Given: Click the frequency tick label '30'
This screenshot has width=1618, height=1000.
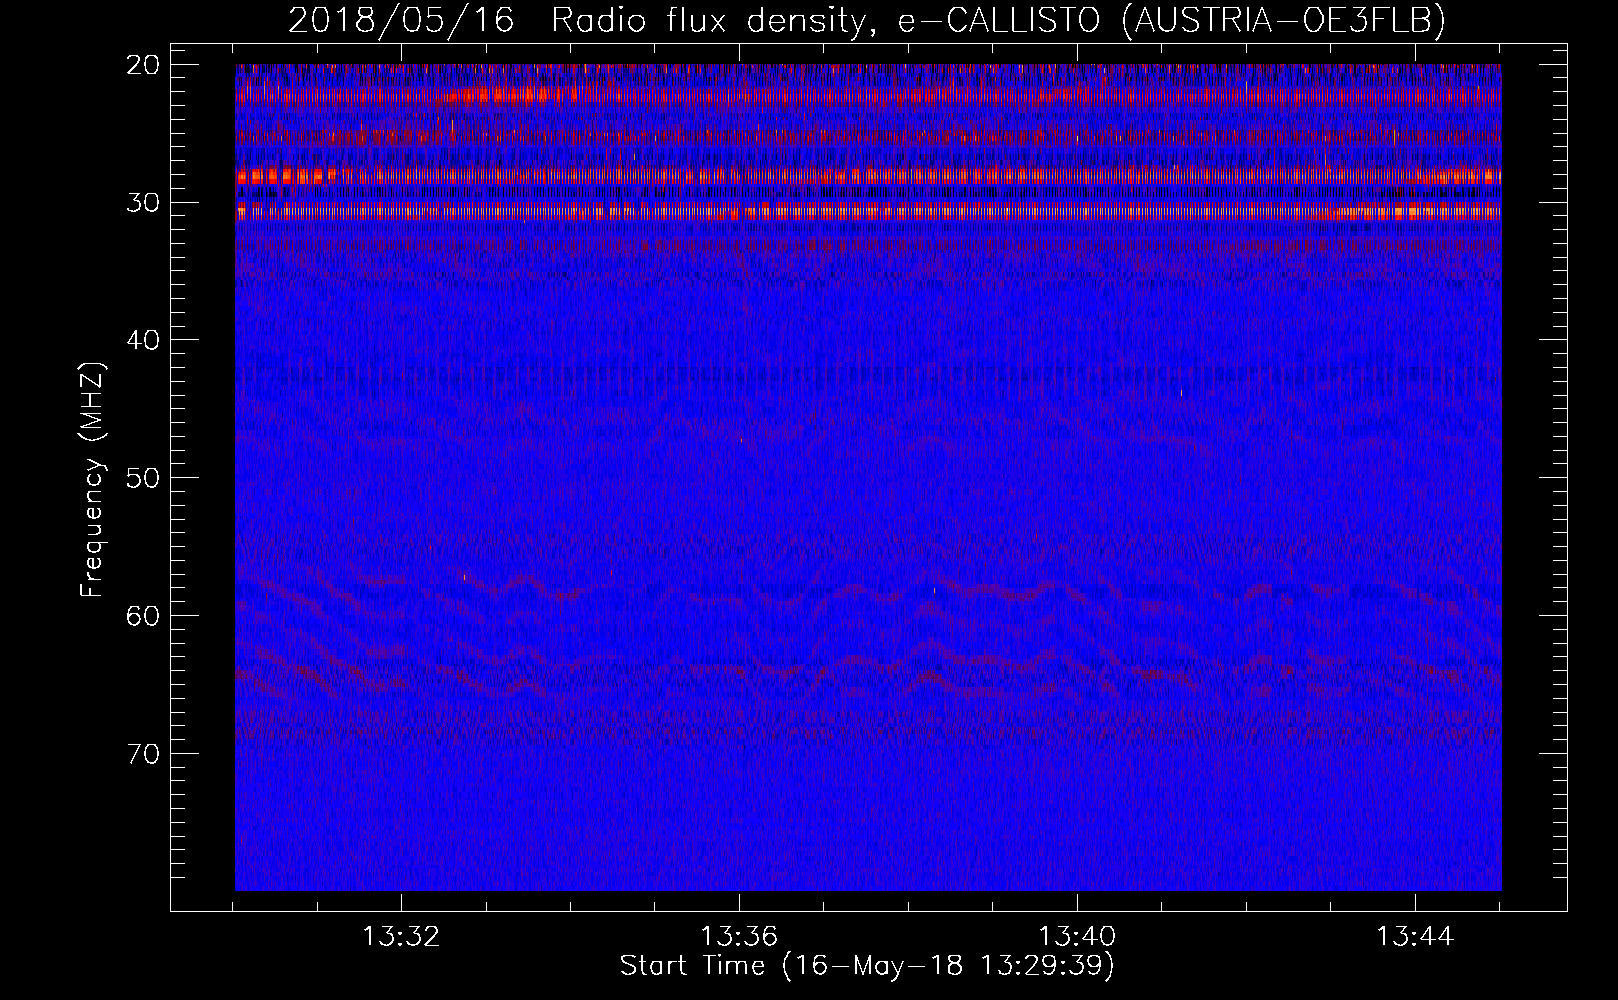Looking at the screenshot, I should tap(143, 203).
